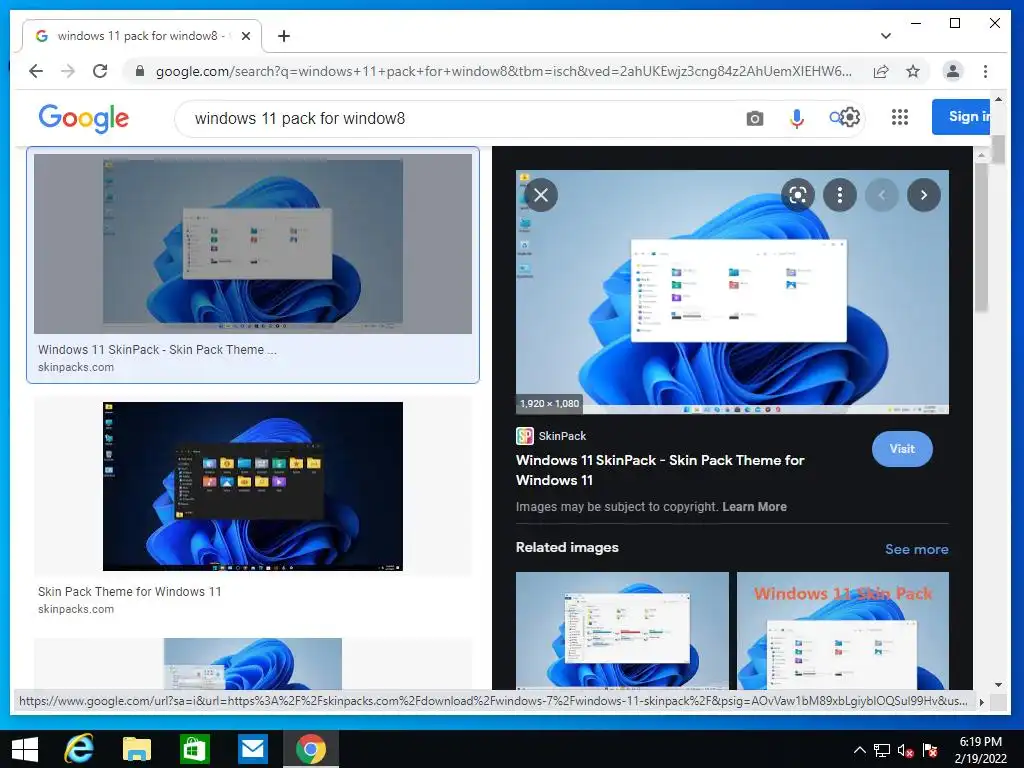Open Chrome three-dot menu
1024x768 pixels.
point(985,71)
